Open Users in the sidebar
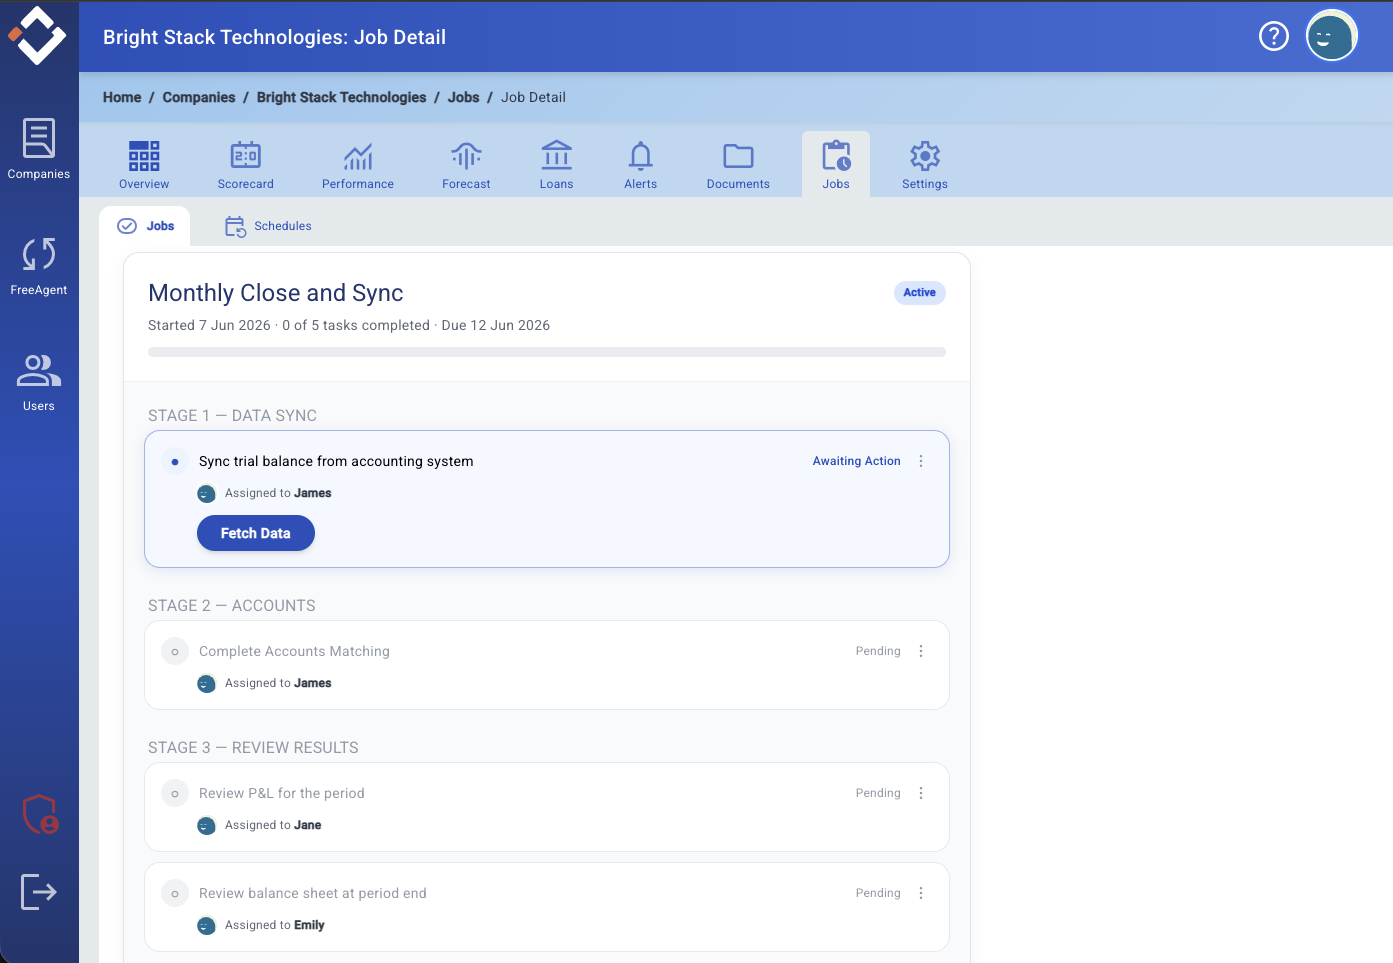This screenshot has height=963, width=1393. point(39,382)
